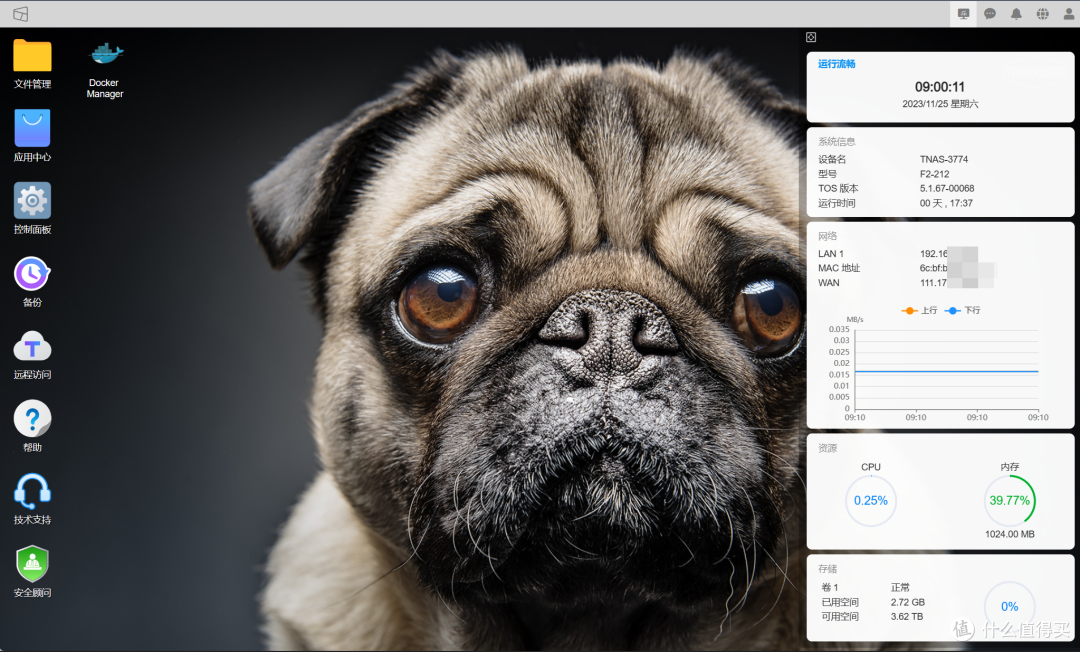Click the TOS main menu icon in top-left

(21, 14)
